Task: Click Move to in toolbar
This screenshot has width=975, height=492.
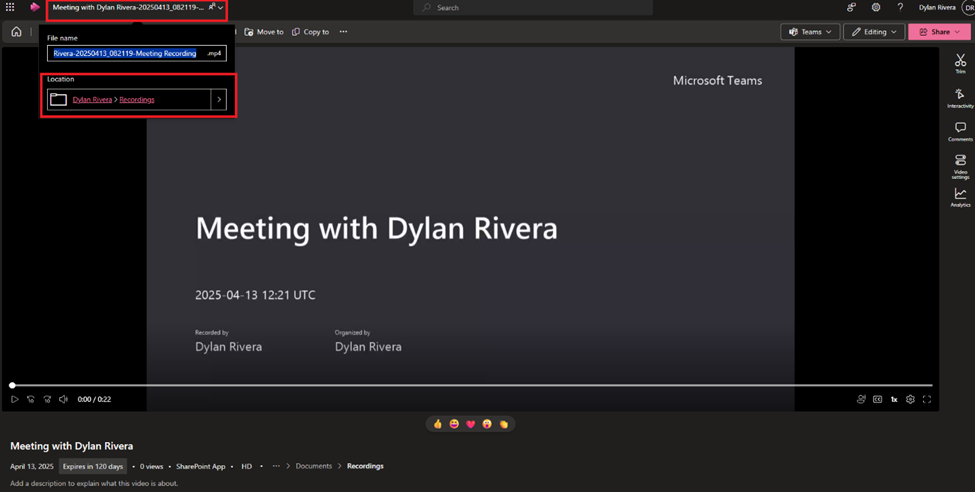Action: click(264, 32)
